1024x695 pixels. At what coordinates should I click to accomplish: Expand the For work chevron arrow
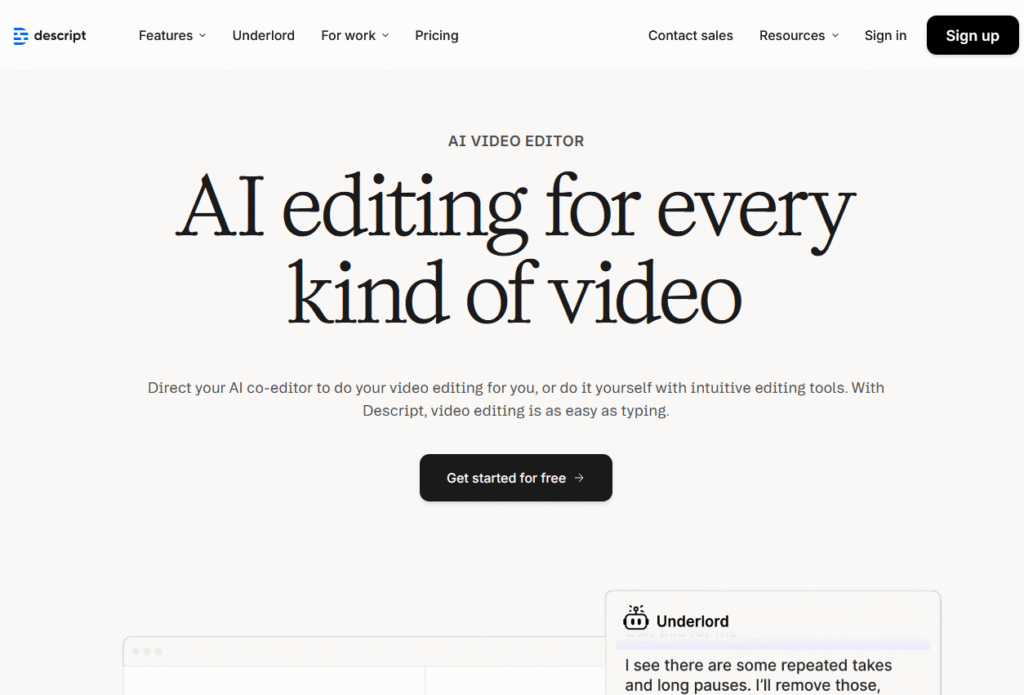click(385, 36)
